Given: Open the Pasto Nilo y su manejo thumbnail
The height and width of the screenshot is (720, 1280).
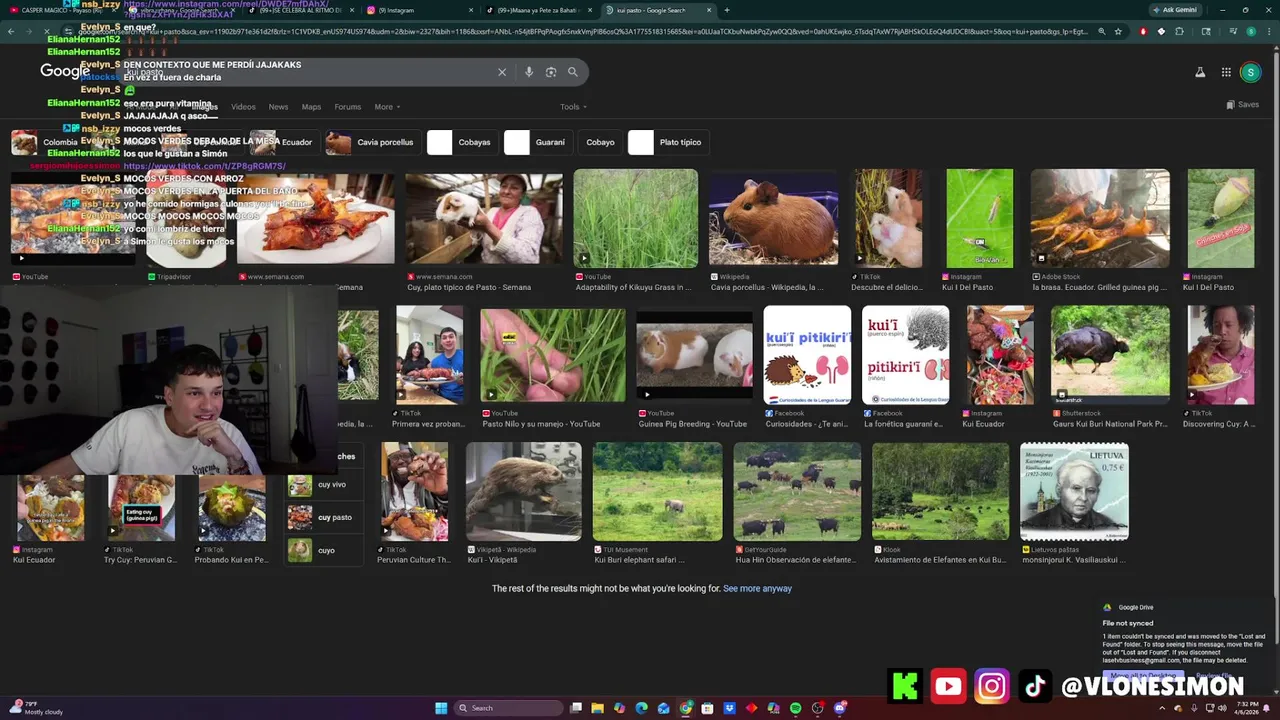Looking at the screenshot, I should point(552,355).
